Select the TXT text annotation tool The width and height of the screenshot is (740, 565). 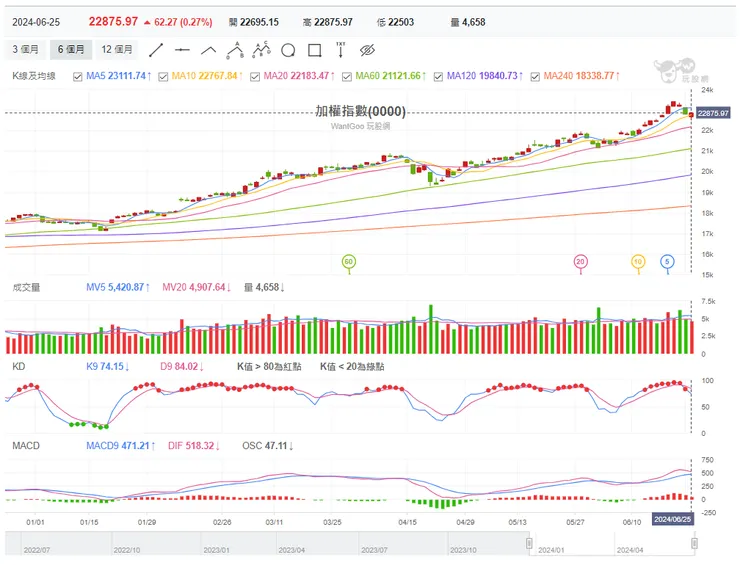(x=340, y=50)
